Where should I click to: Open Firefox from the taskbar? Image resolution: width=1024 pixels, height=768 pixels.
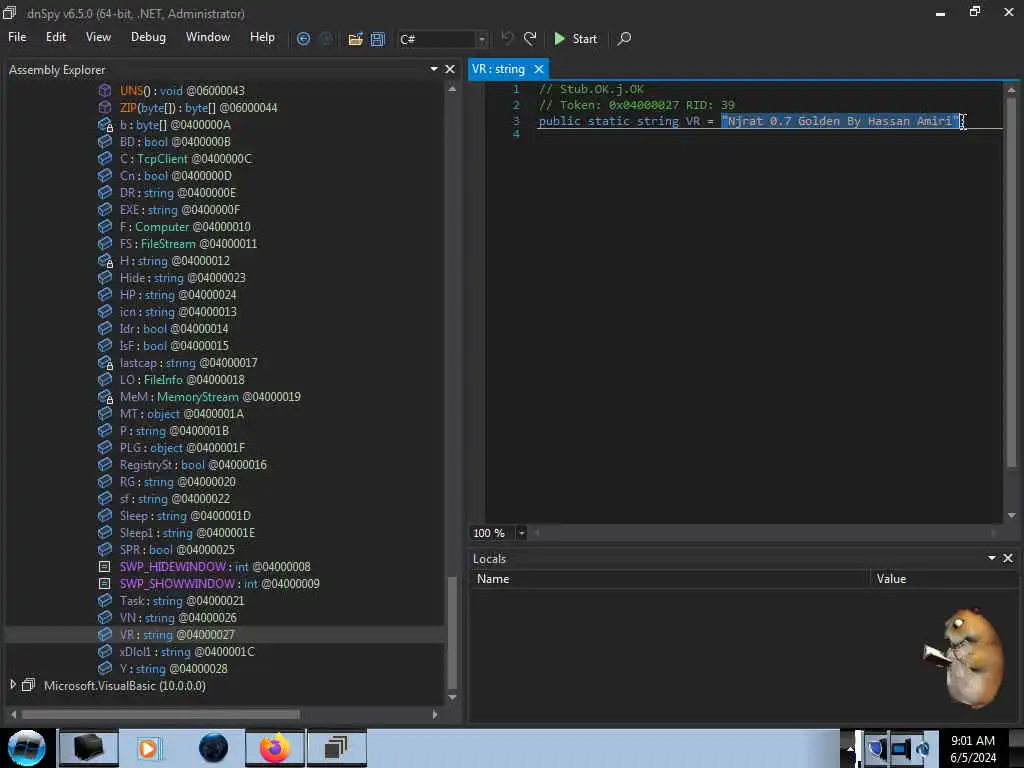(275, 748)
